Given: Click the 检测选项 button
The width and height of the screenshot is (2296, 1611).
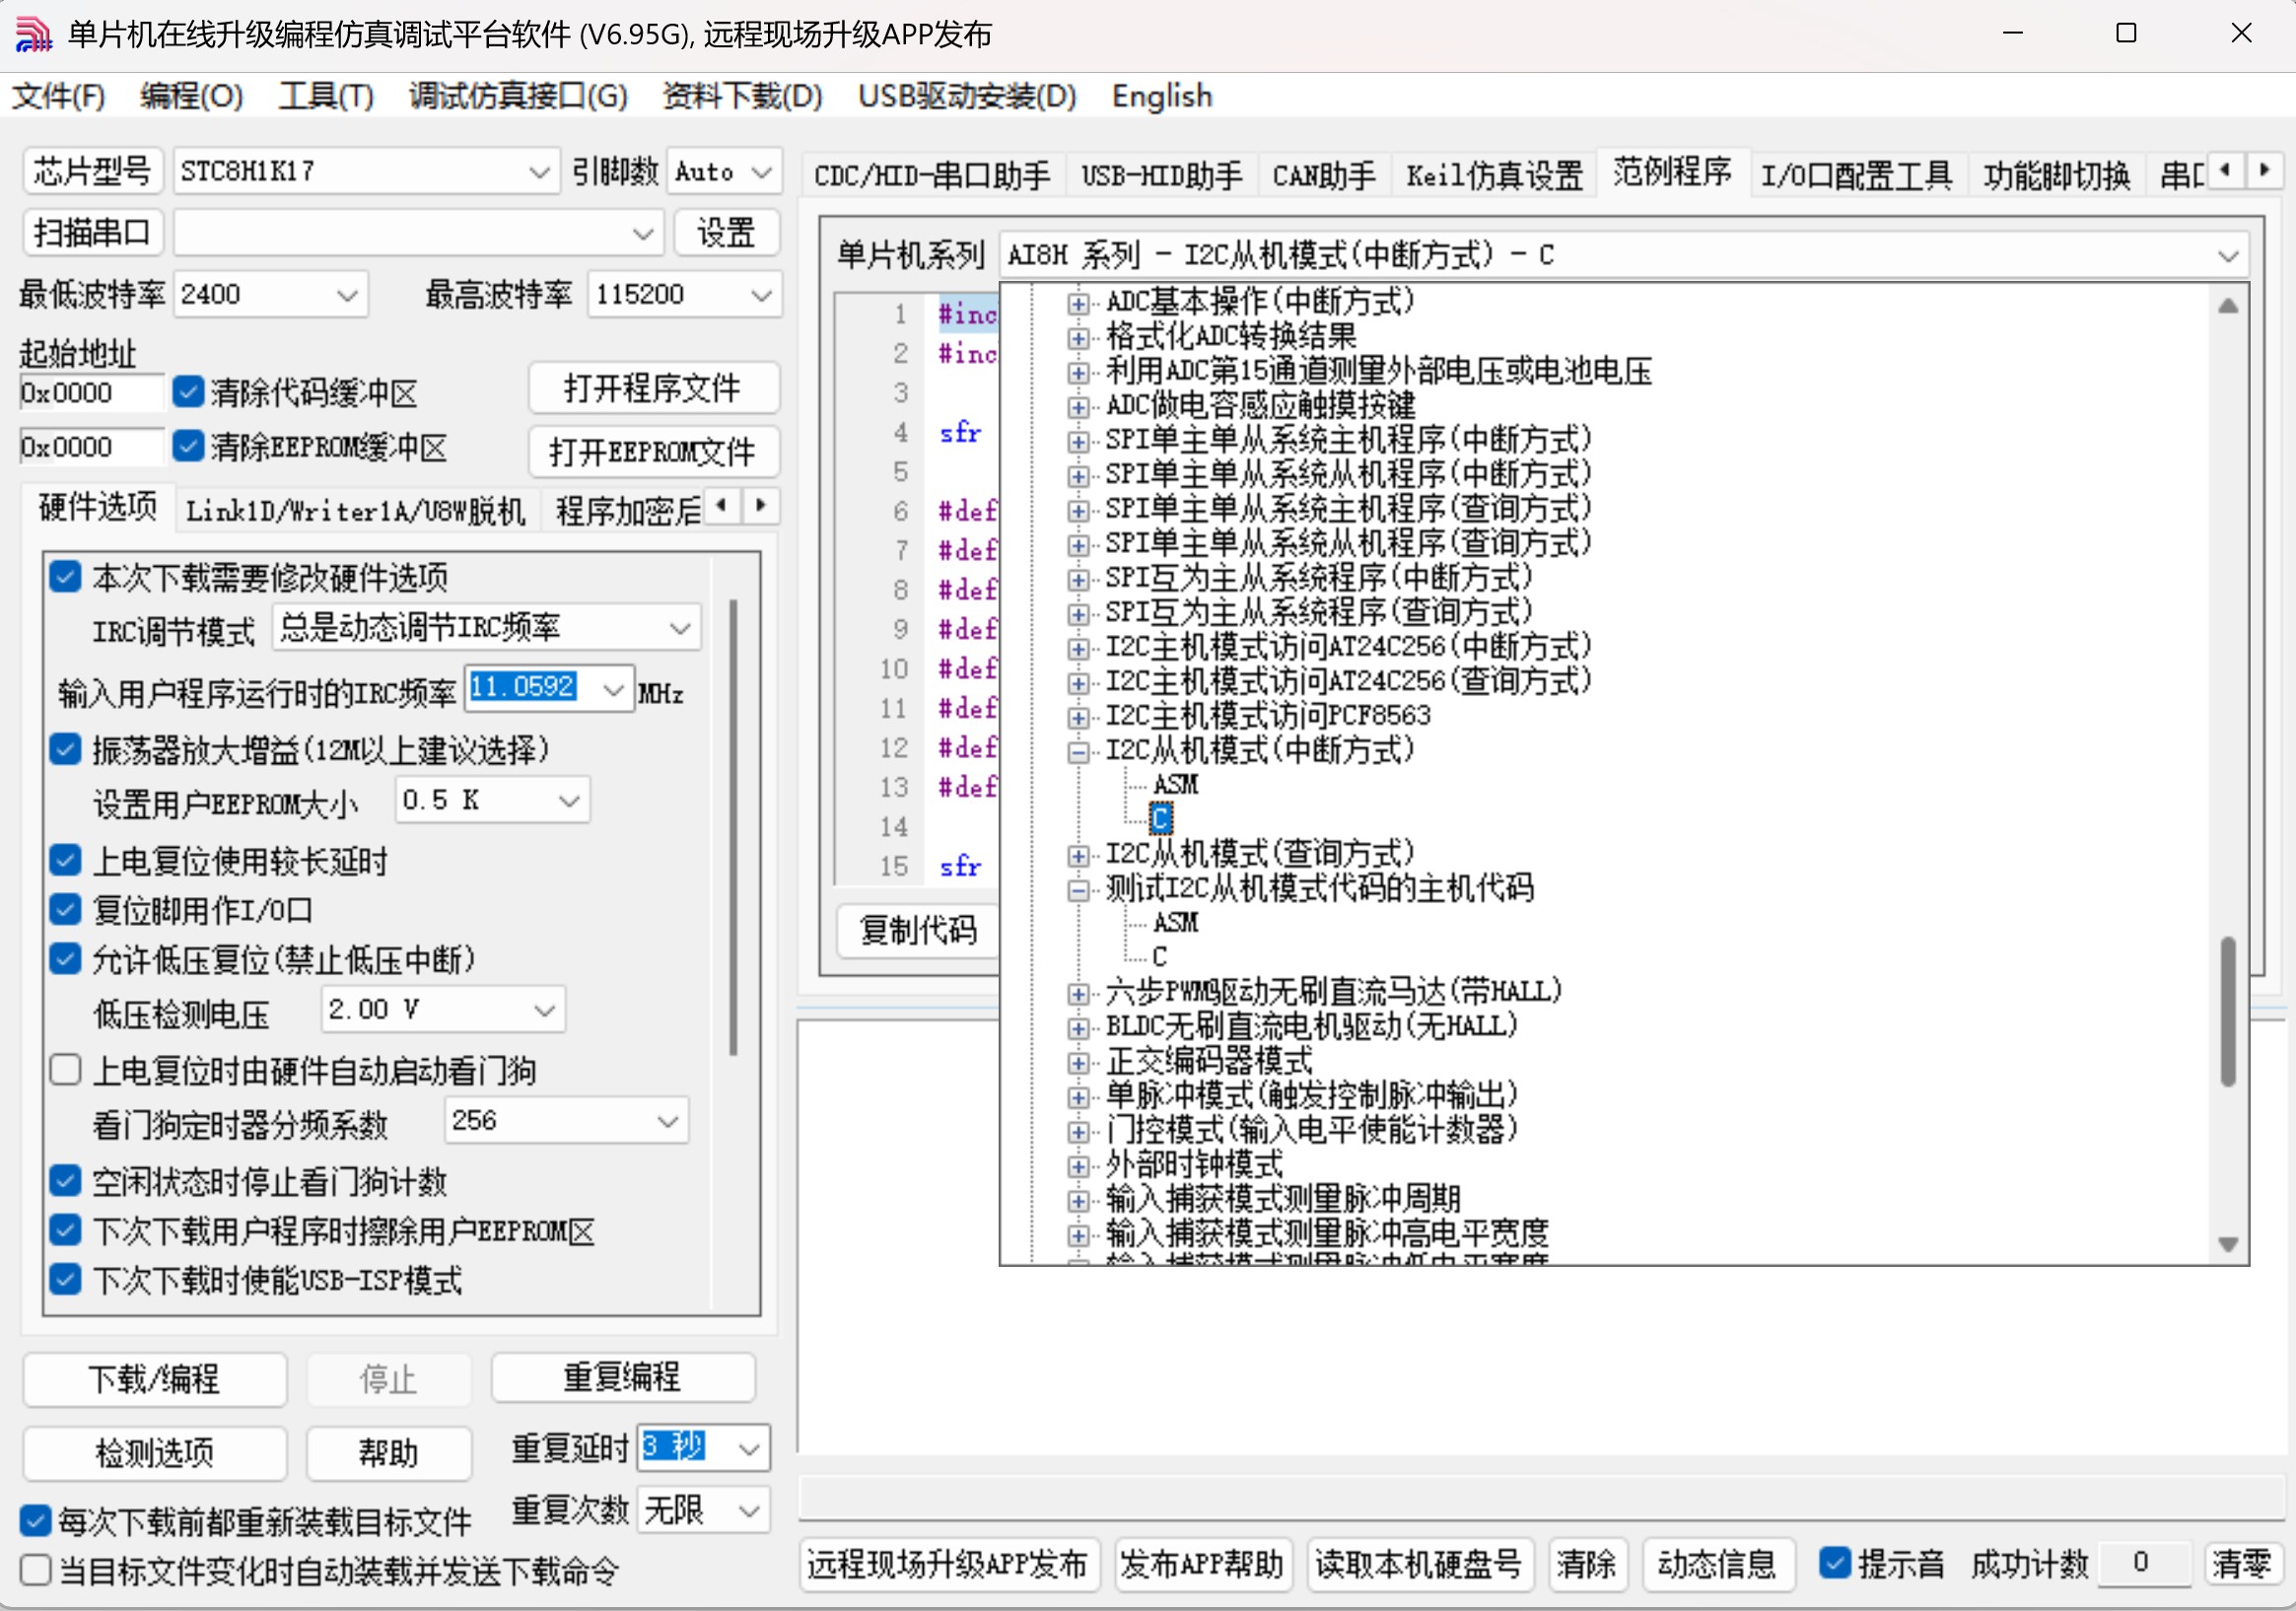Looking at the screenshot, I should pyautogui.click(x=154, y=1452).
